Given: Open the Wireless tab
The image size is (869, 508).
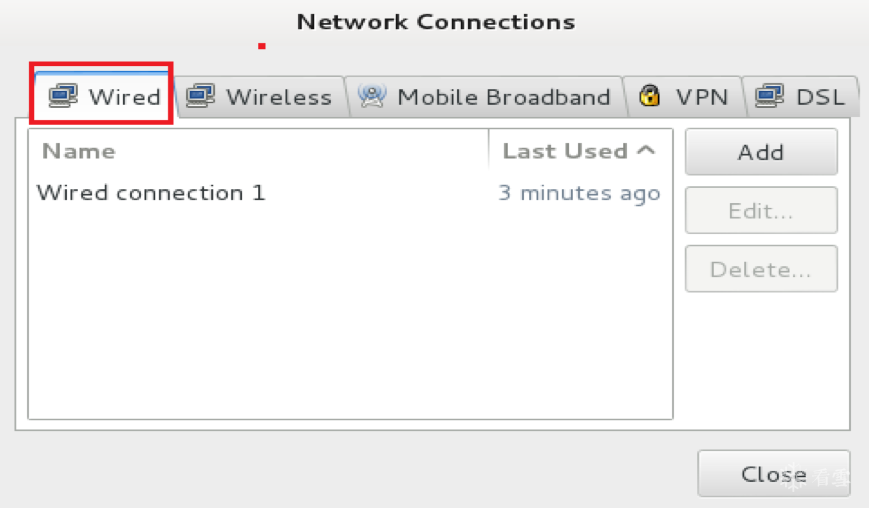Looking at the screenshot, I should [x=278, y=97].
